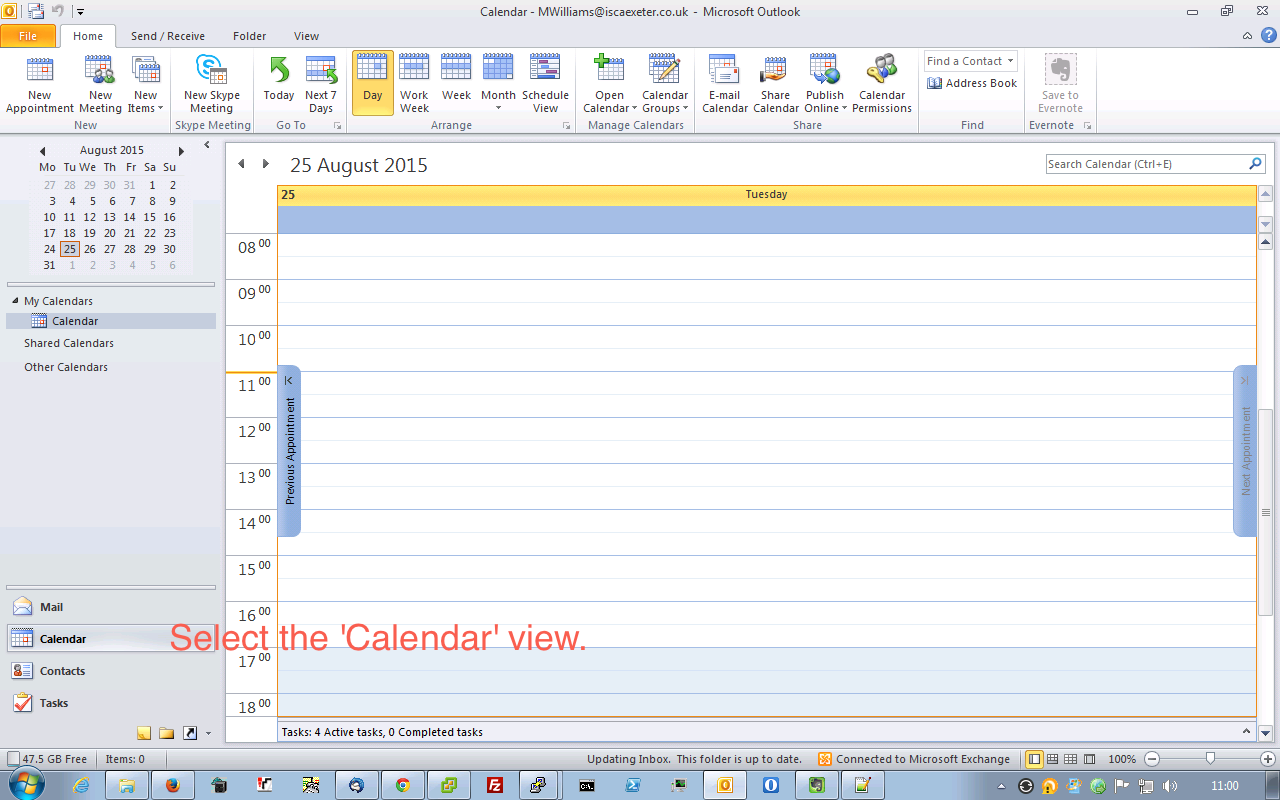Open FileZilla from the taskbar
This screenshot has height=800, width=1280.
[494, 785]
